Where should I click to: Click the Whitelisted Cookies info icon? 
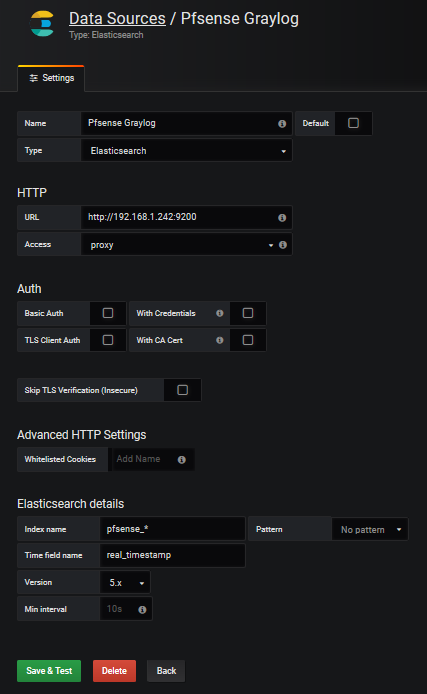click(181, 460)
